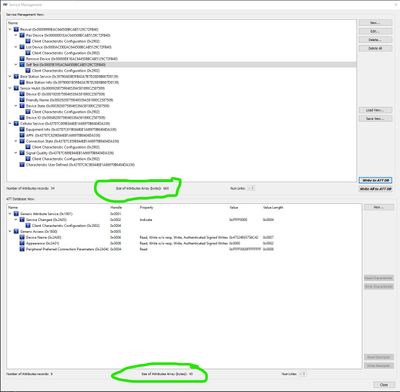Collapse the Generic Attribute Service node
Viewport: 400px width, 392px height.
point(10,214)
